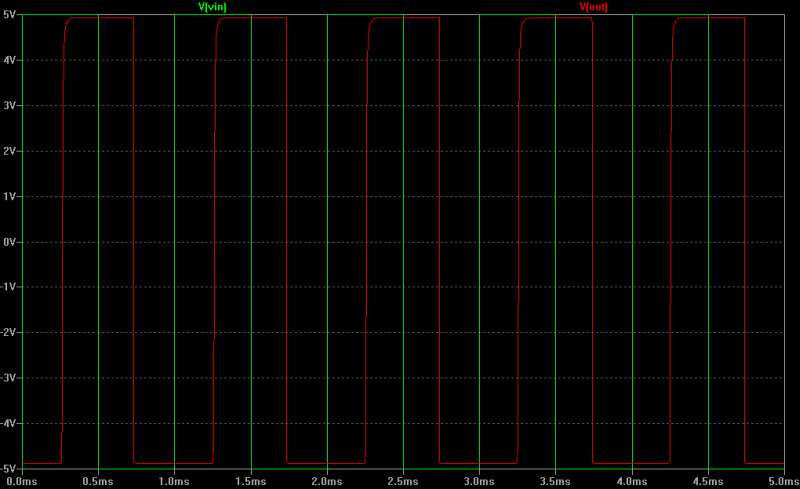Click the 4.0ms time axis label
The image size is (800, 489).
pyautogui.click(x=632, y=481)
